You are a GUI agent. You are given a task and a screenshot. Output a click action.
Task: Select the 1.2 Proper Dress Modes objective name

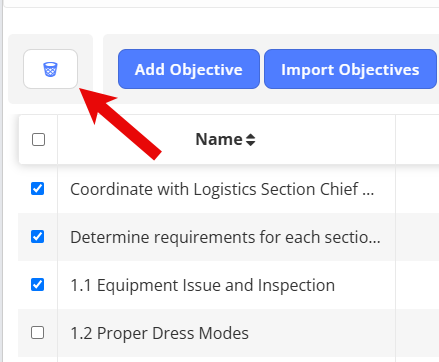159,333
